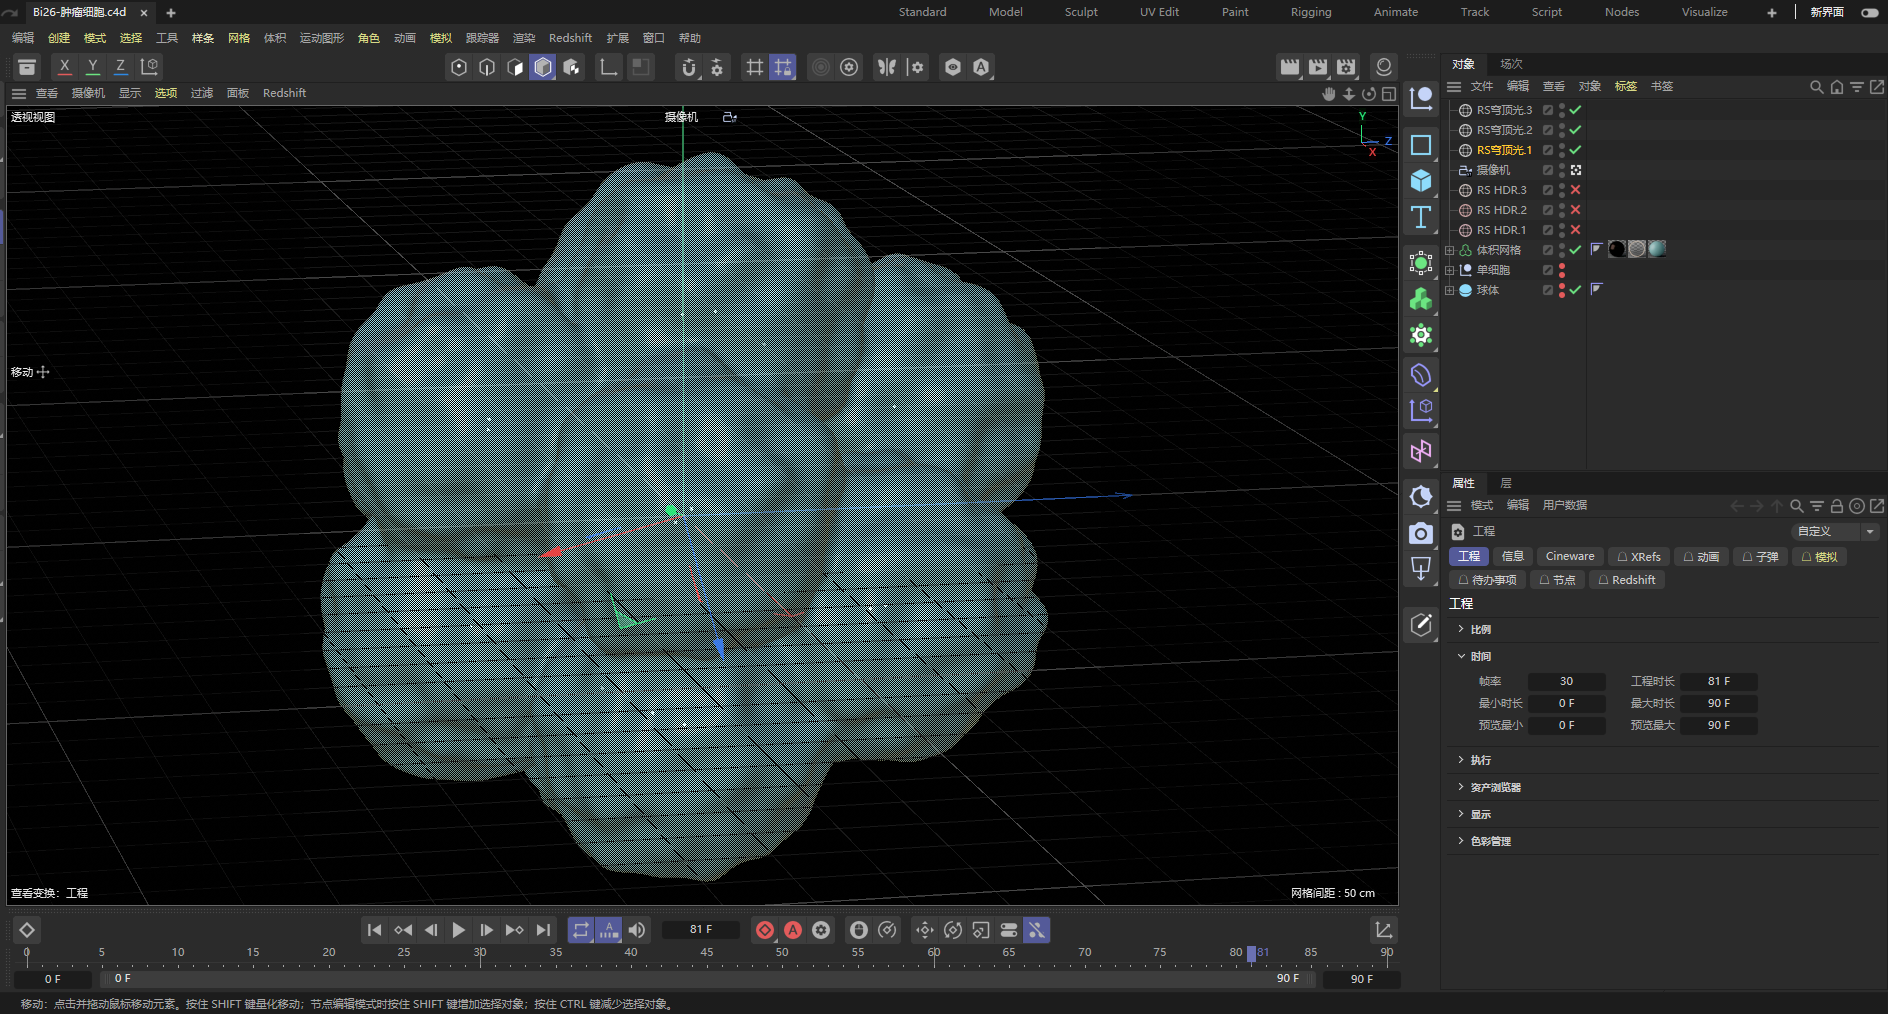Open viewport 摄像机 menu
The height and width of the screenshot is (1014, 1888).
[x=88, y=93]
